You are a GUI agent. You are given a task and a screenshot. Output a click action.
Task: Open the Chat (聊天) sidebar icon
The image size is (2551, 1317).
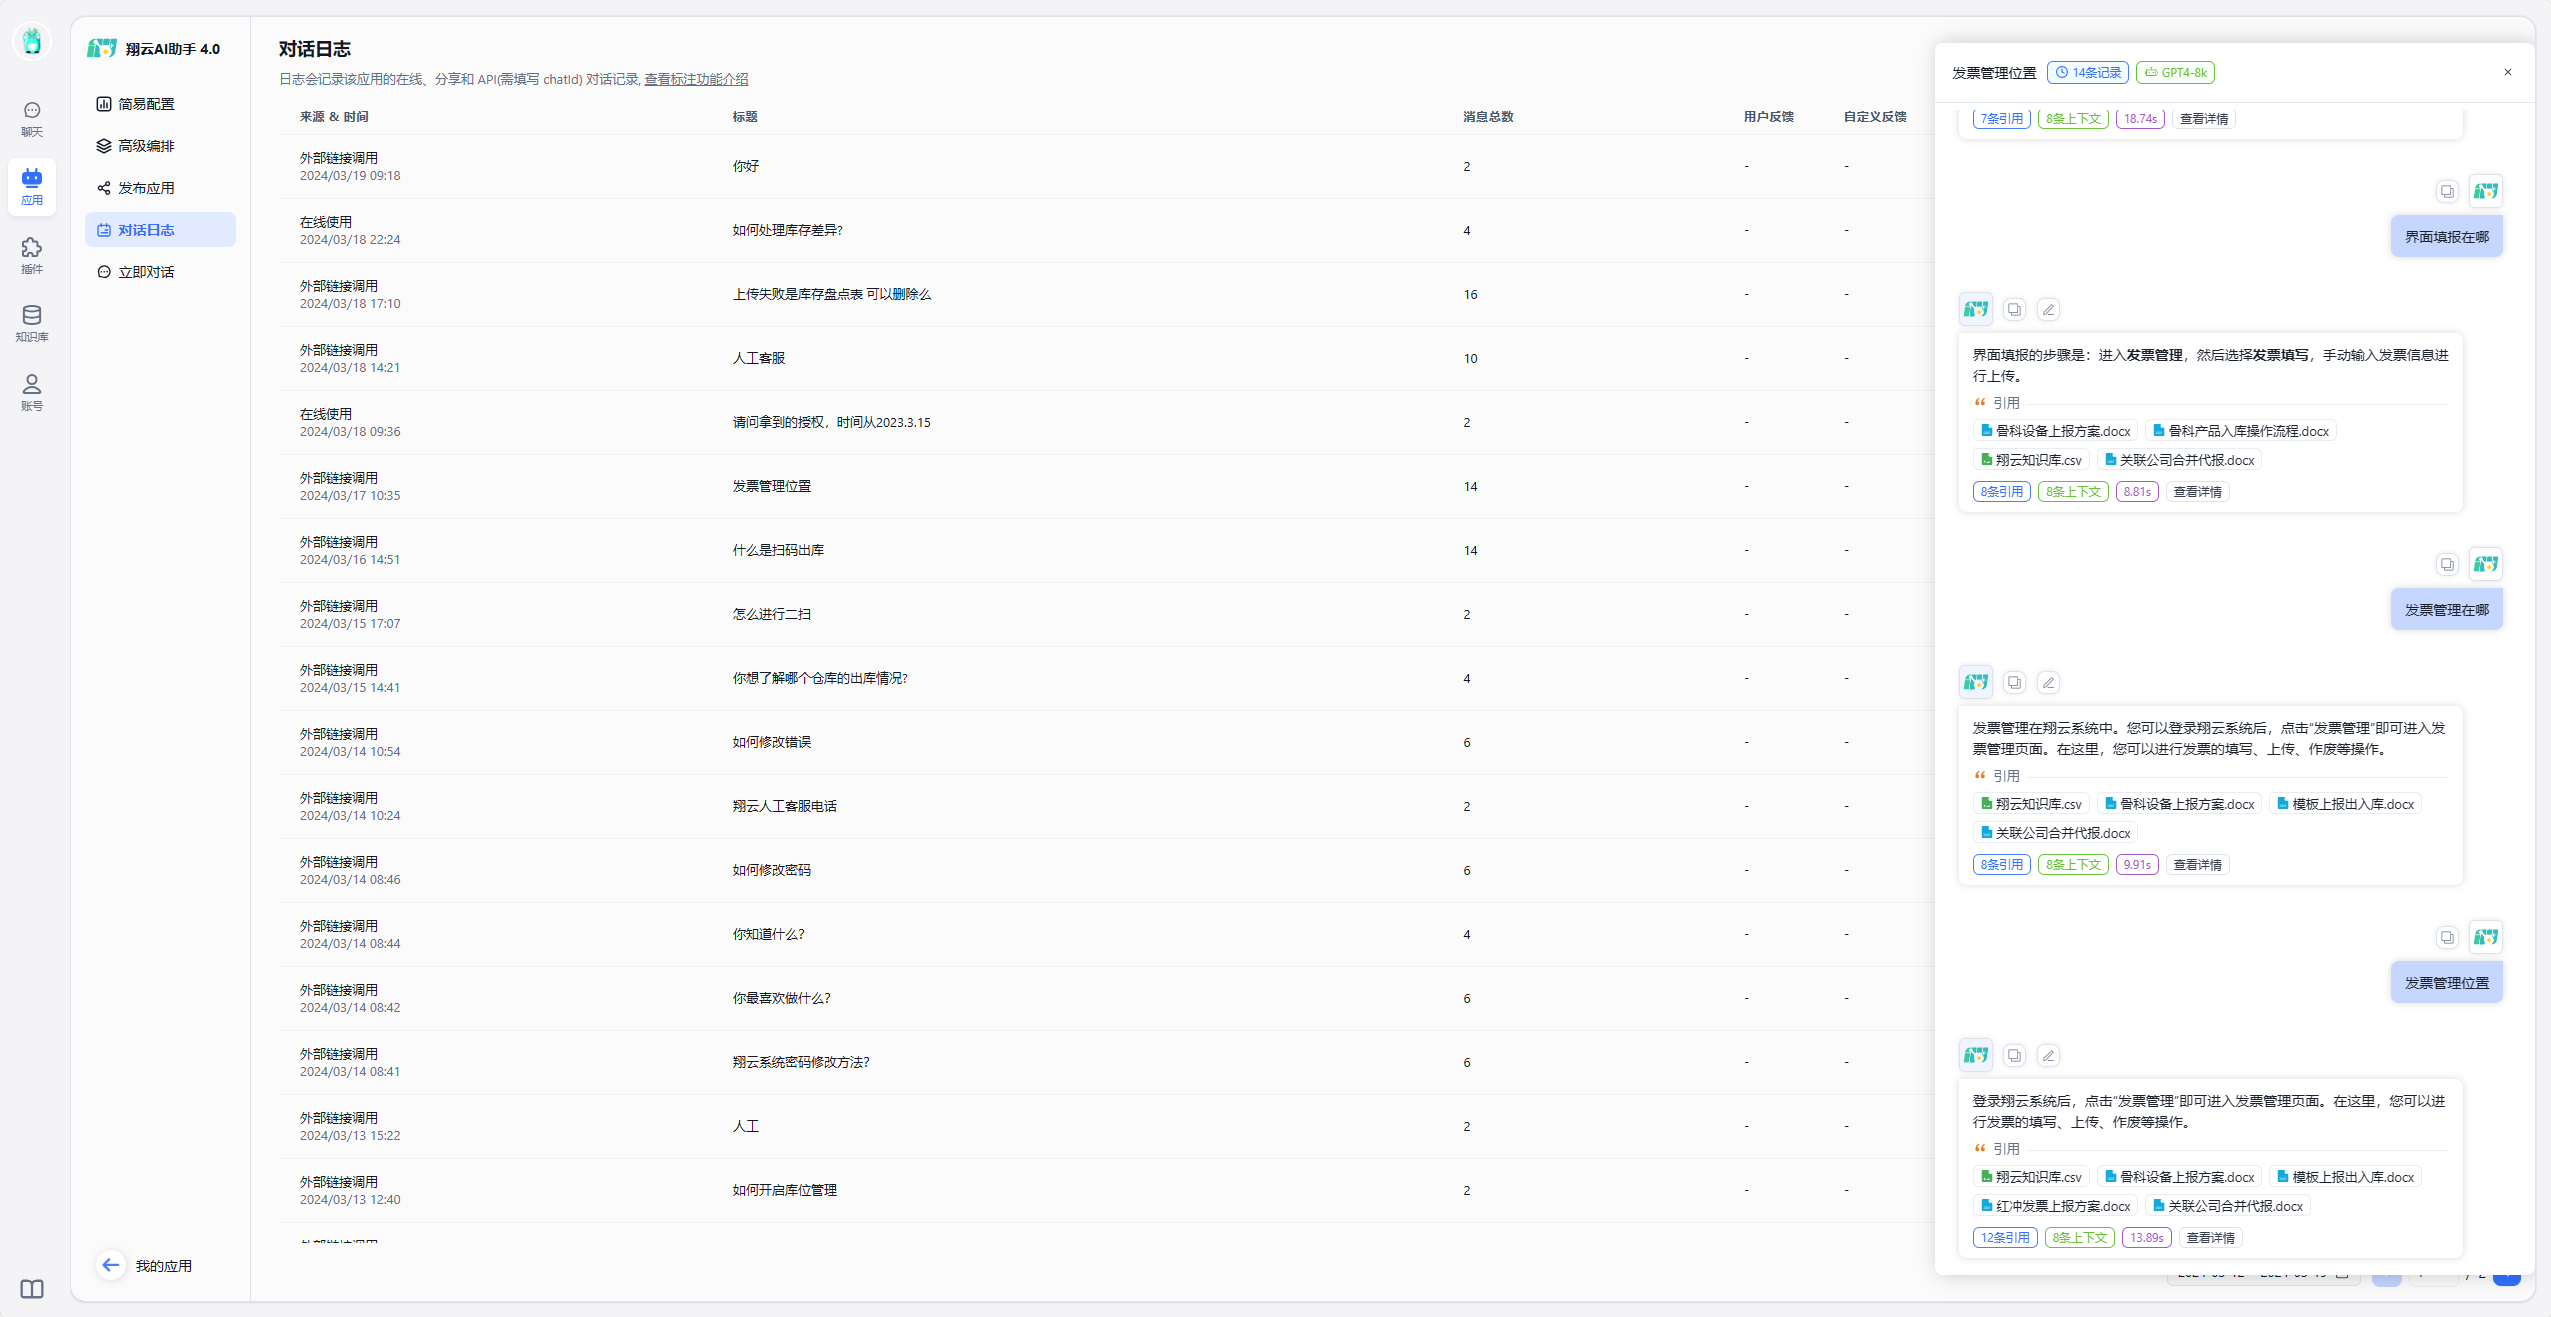(x=32, y=118)
